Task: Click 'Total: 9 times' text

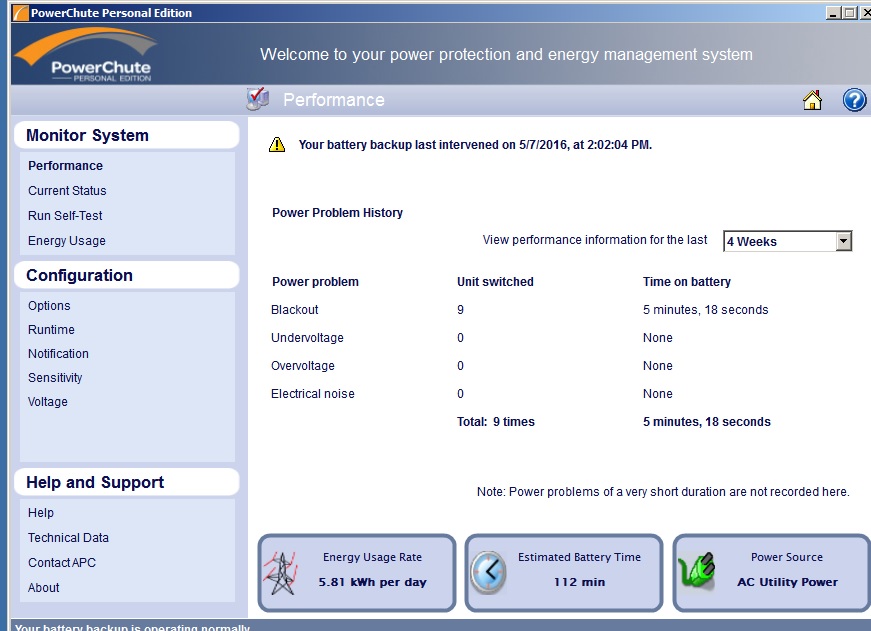Action: click(x=495, y=422)
